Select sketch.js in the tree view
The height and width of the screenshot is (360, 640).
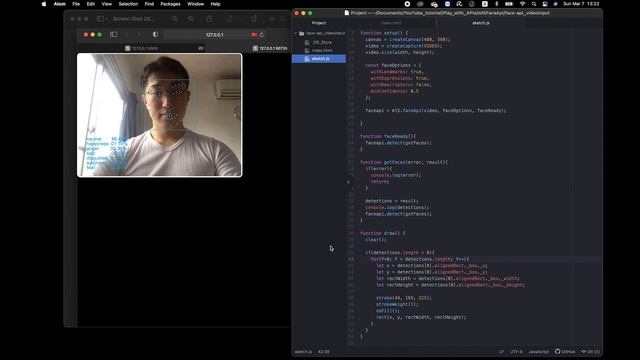click(x=319, y=59)
